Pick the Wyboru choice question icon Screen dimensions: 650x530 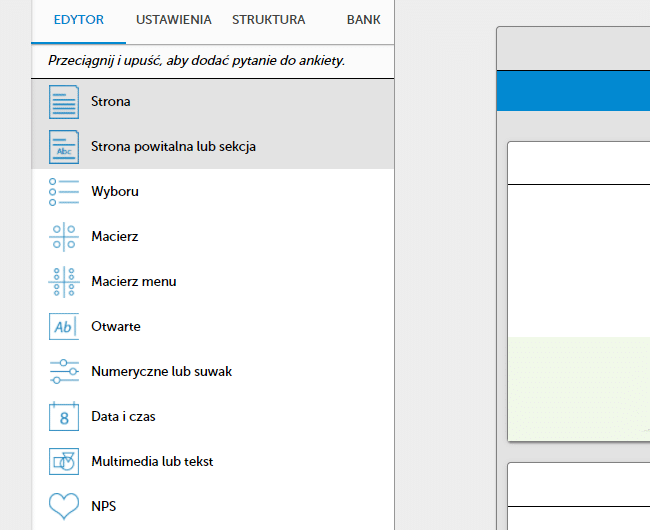point(64,192)
